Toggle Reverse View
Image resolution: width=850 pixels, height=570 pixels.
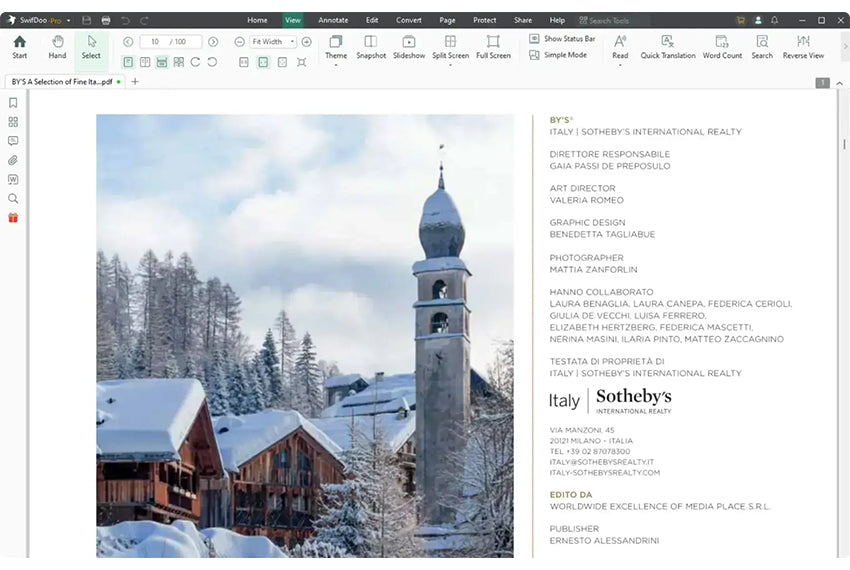tap(803, 47)
